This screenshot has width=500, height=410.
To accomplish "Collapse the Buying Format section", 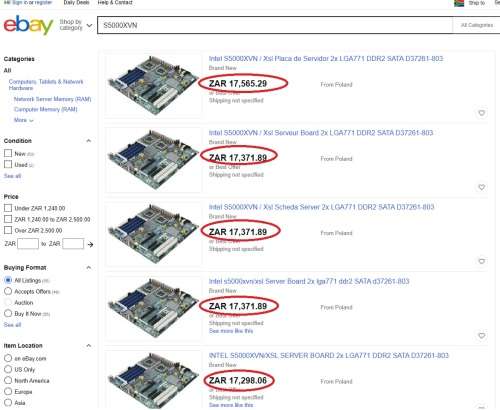I will (x=89, y=268).
